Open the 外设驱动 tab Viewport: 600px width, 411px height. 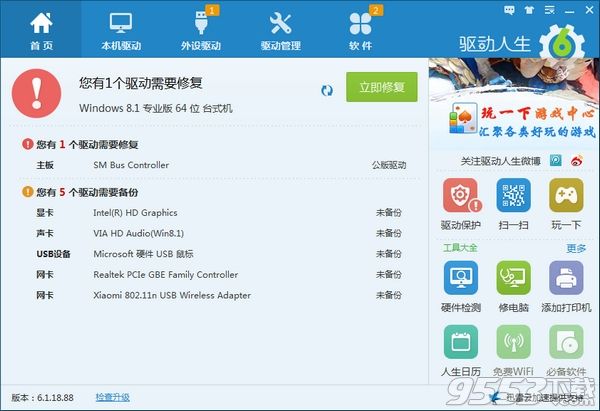click(x=201, y=29)
